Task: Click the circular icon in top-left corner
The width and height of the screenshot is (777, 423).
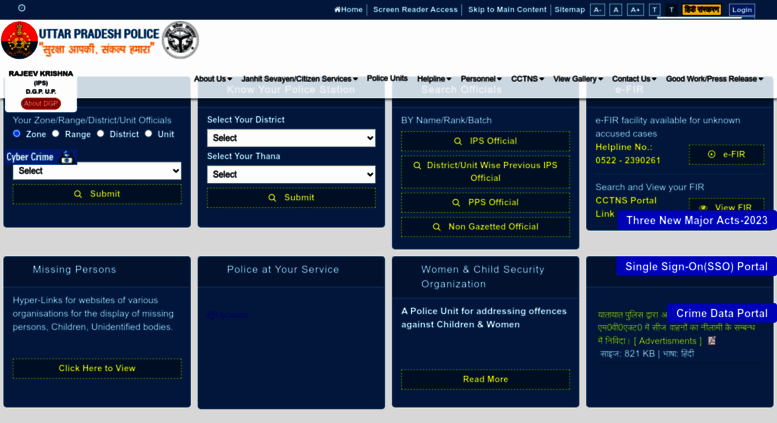Action: click(21, 8)
